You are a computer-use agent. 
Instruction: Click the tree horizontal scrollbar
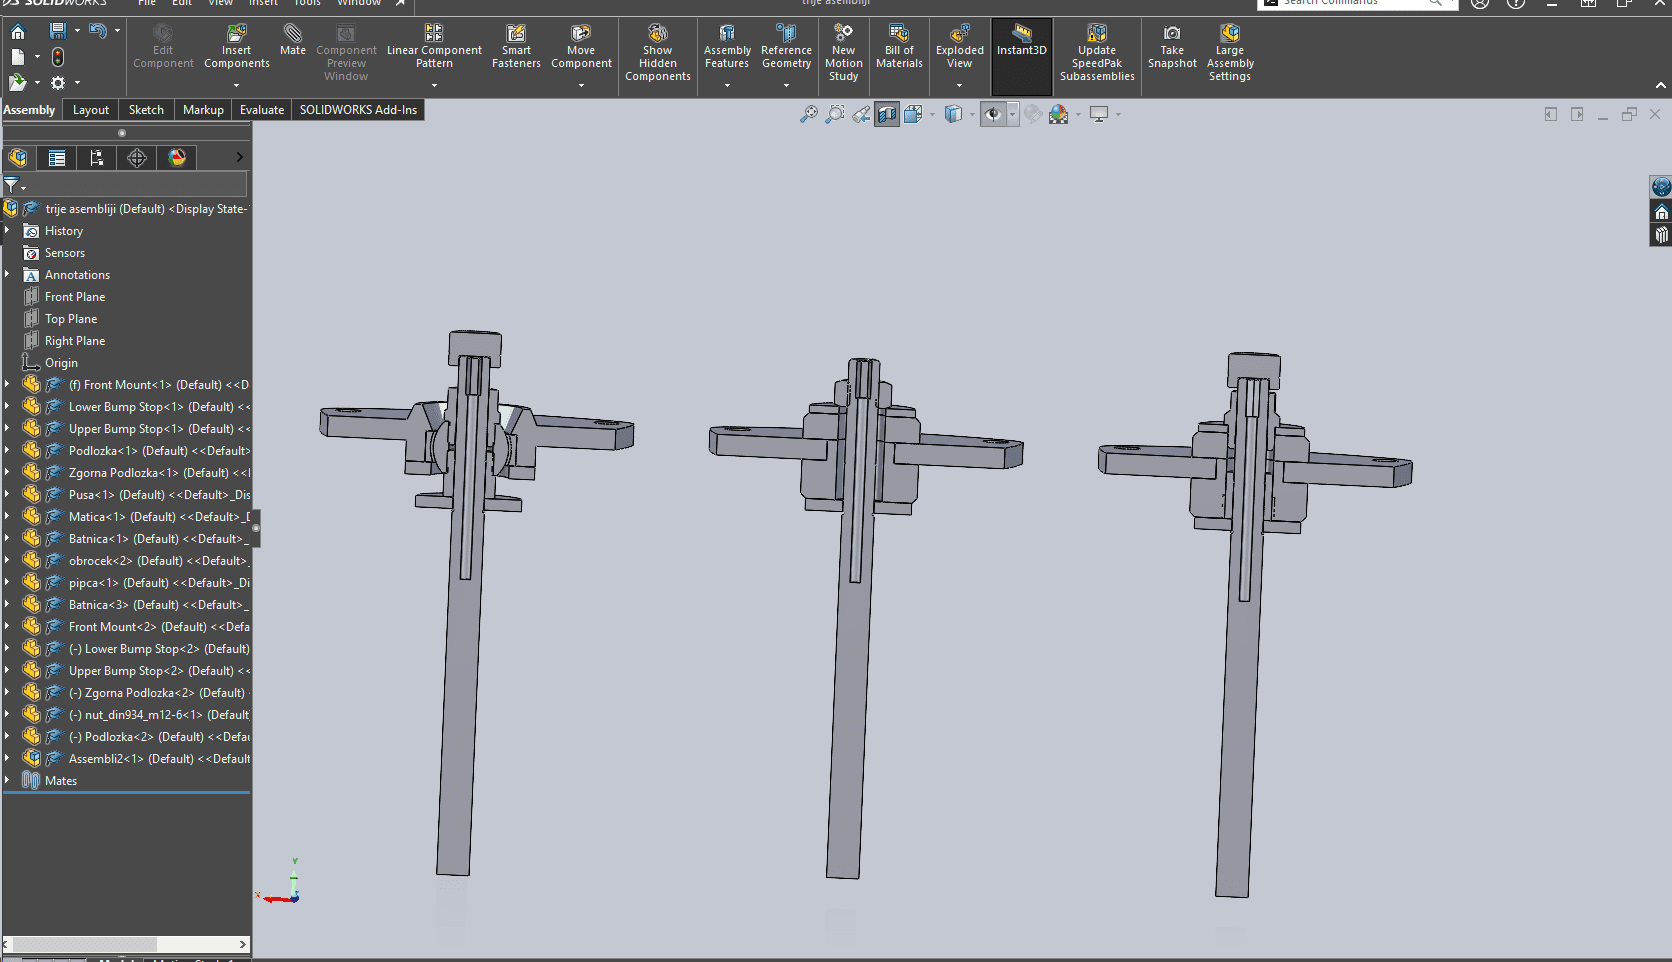click(x=126, y=944)
